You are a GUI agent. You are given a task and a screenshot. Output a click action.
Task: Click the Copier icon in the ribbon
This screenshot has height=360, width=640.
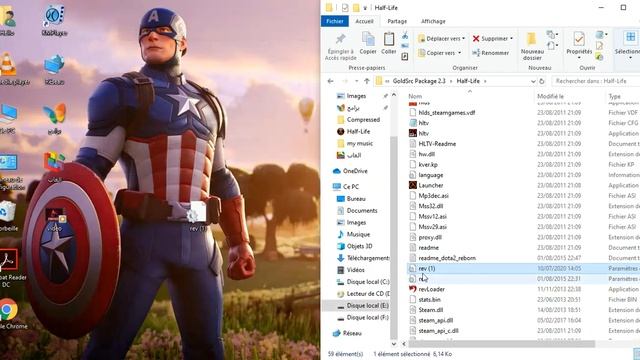368,39
